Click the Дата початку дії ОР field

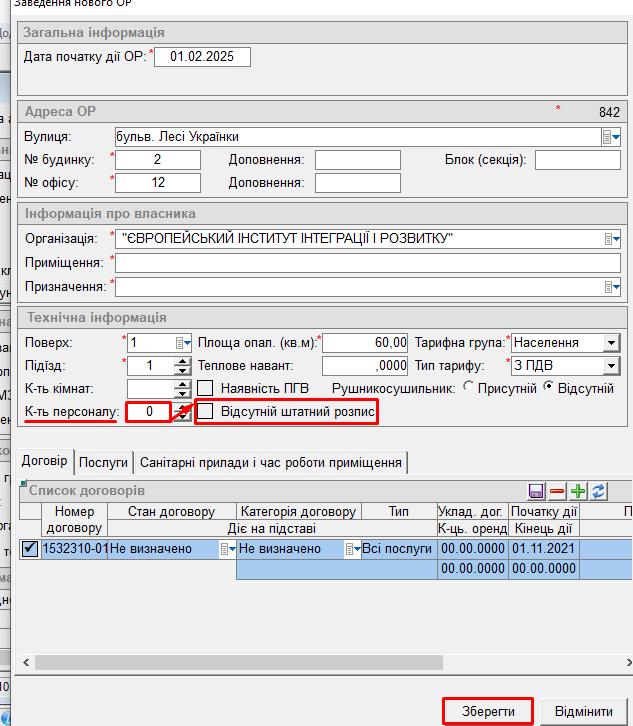click(203, 57)
